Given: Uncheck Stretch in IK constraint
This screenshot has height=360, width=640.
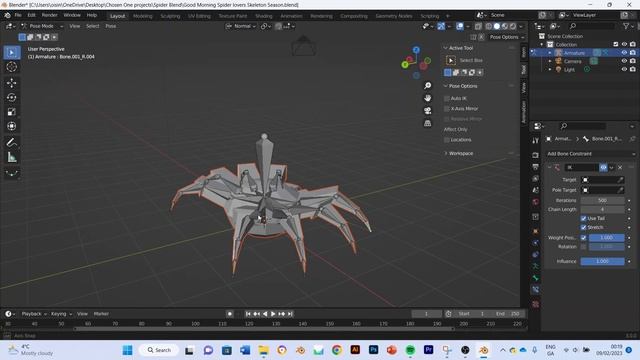Looking at the screenshot, I should click(583, 227).
